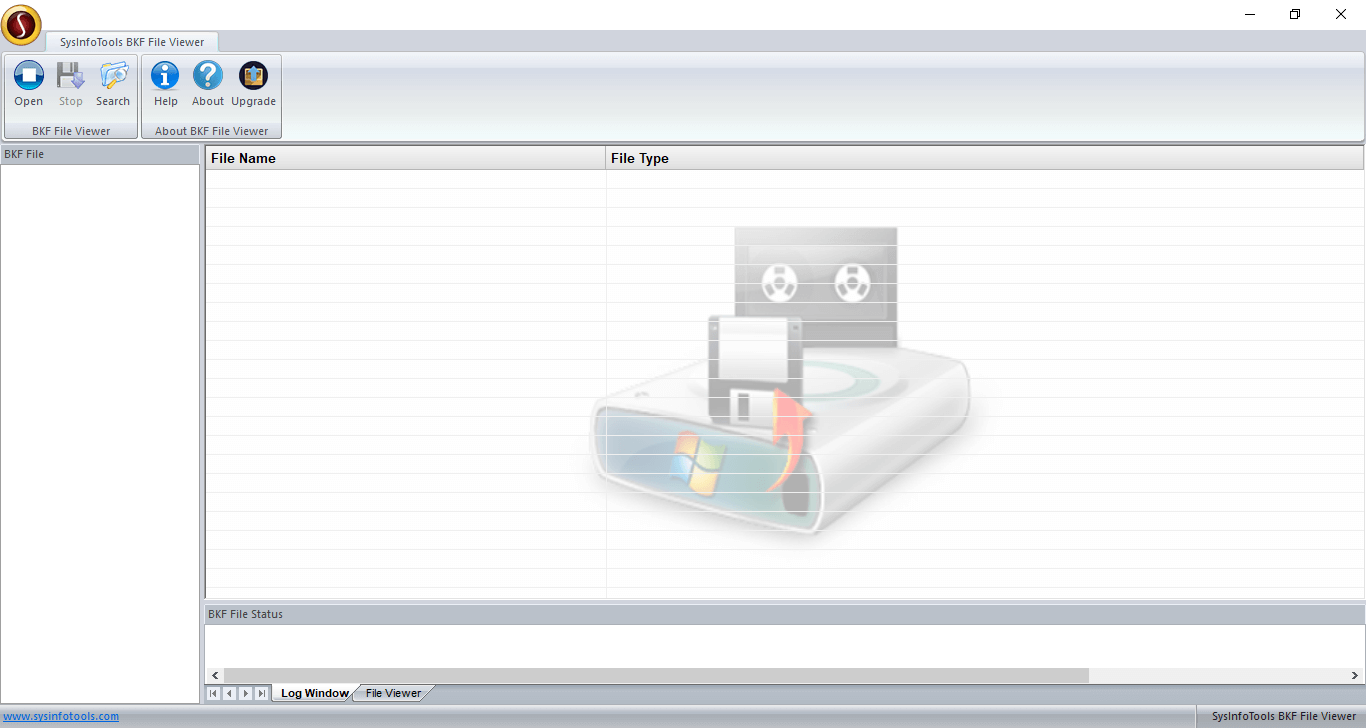The height and width of the screenshot is (728, 1366).
Task: Visit the www.sysinfotools.com link
Action: [61, 716]
